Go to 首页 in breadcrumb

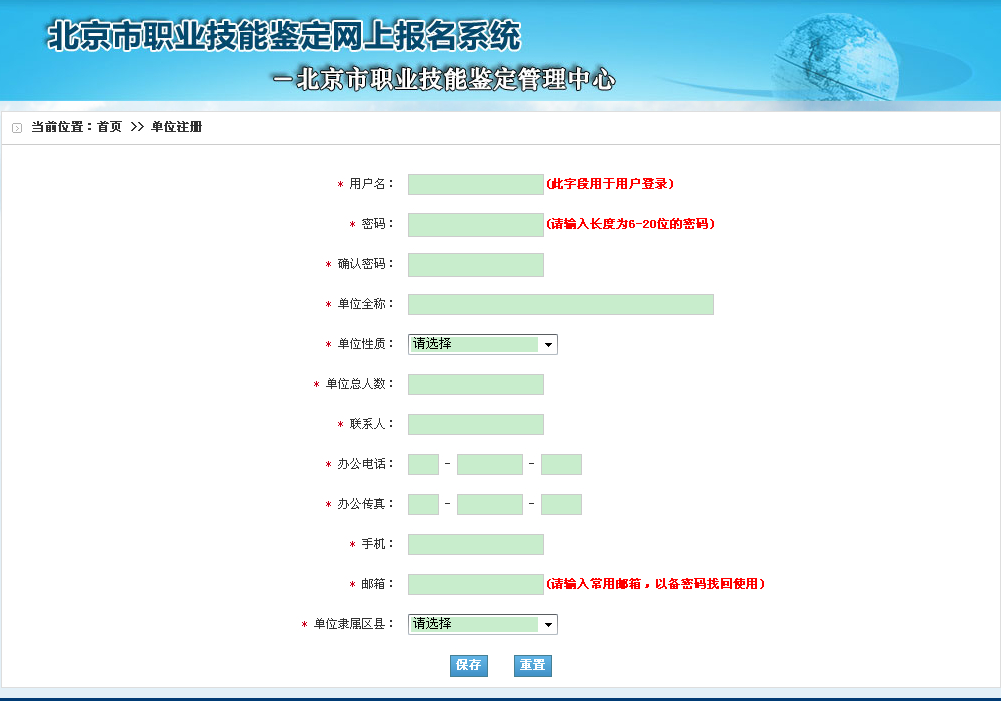[x=109, y=127]
